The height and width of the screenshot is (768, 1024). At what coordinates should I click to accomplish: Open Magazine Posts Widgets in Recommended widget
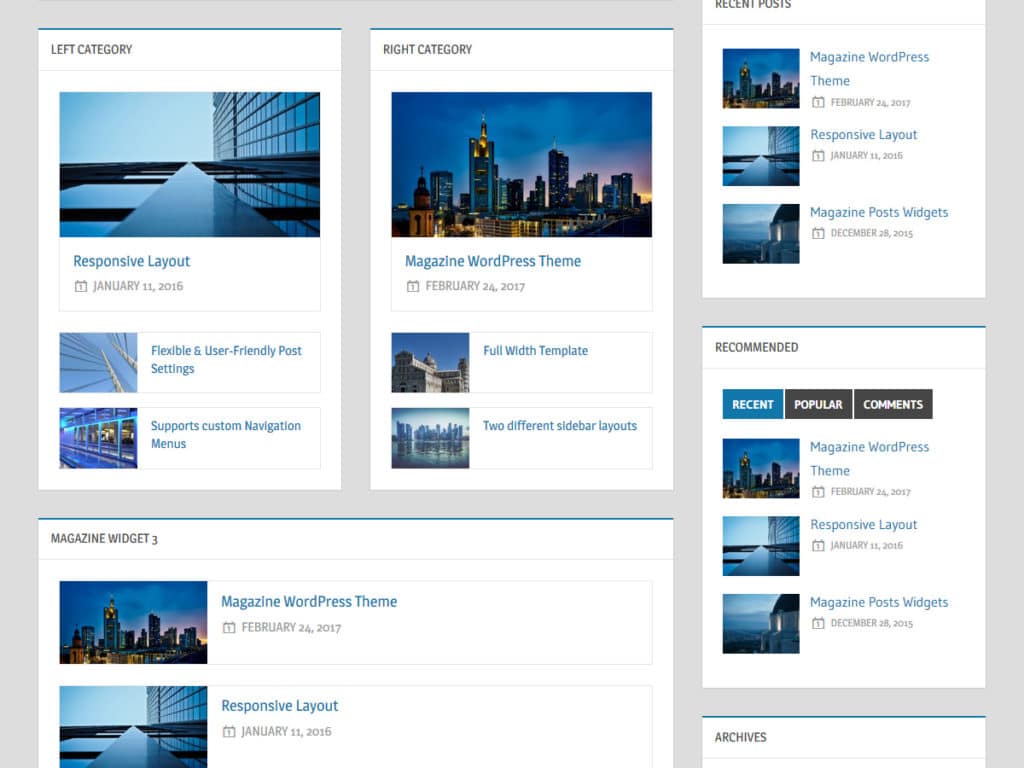click(x=878, y=602)
